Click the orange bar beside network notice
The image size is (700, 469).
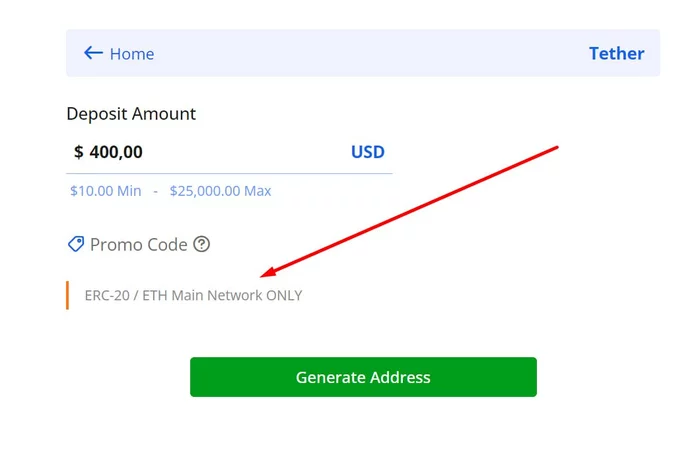tap(67, 296)
